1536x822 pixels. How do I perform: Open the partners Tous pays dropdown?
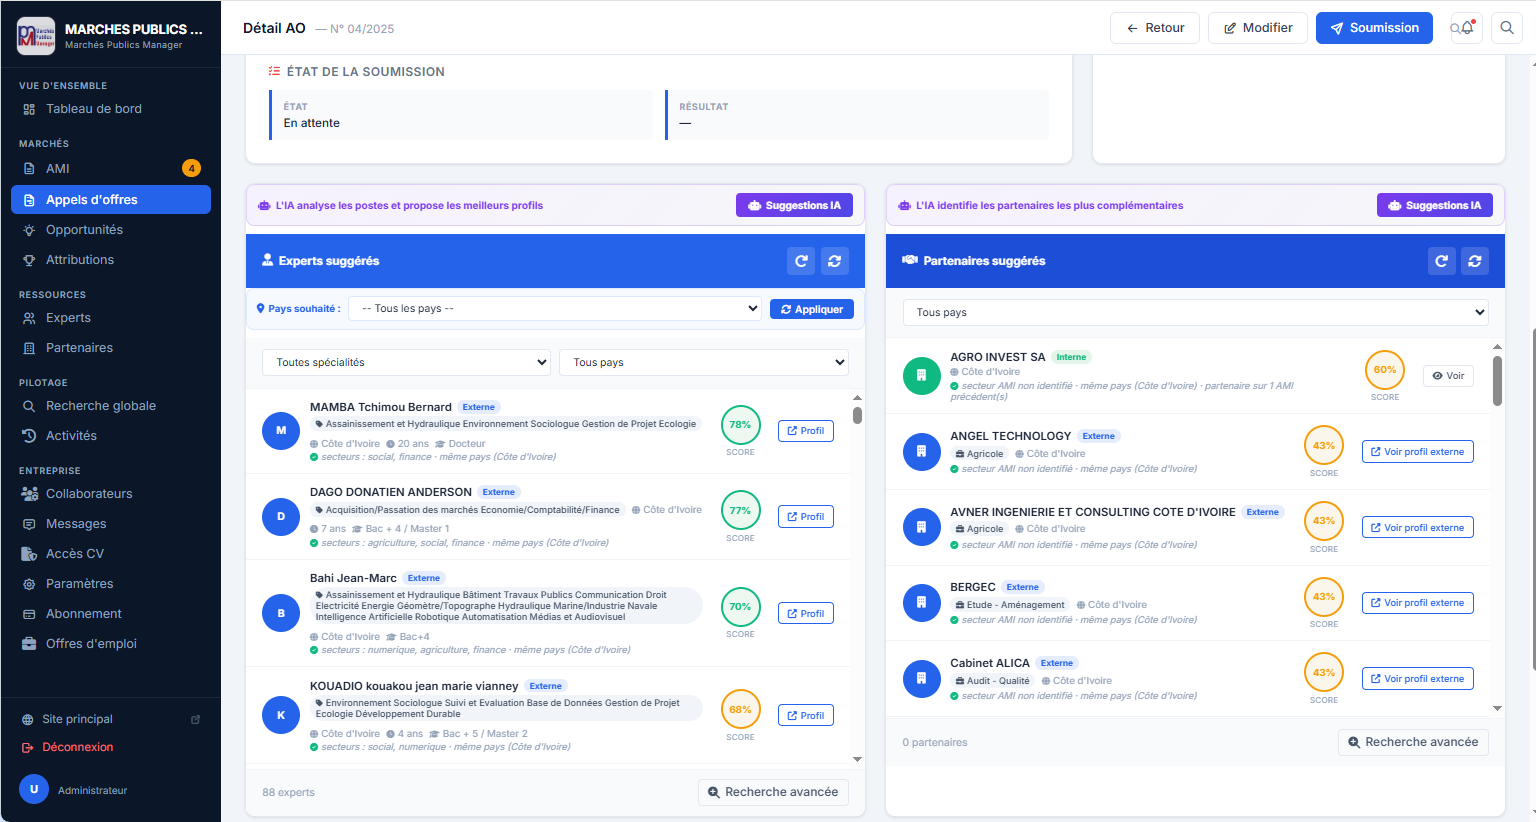pyautogui.click(x=1195, y=312)
